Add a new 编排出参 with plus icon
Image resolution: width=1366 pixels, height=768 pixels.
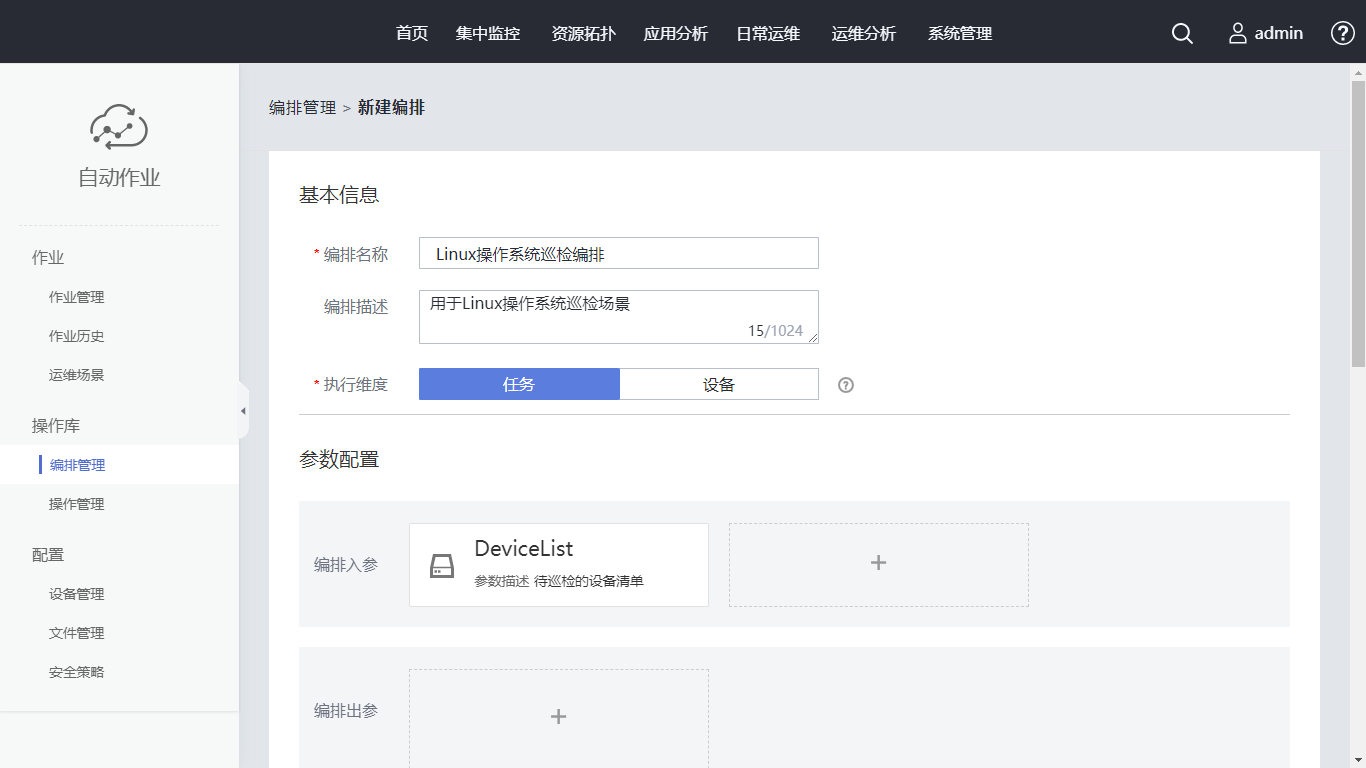[558, 717]
